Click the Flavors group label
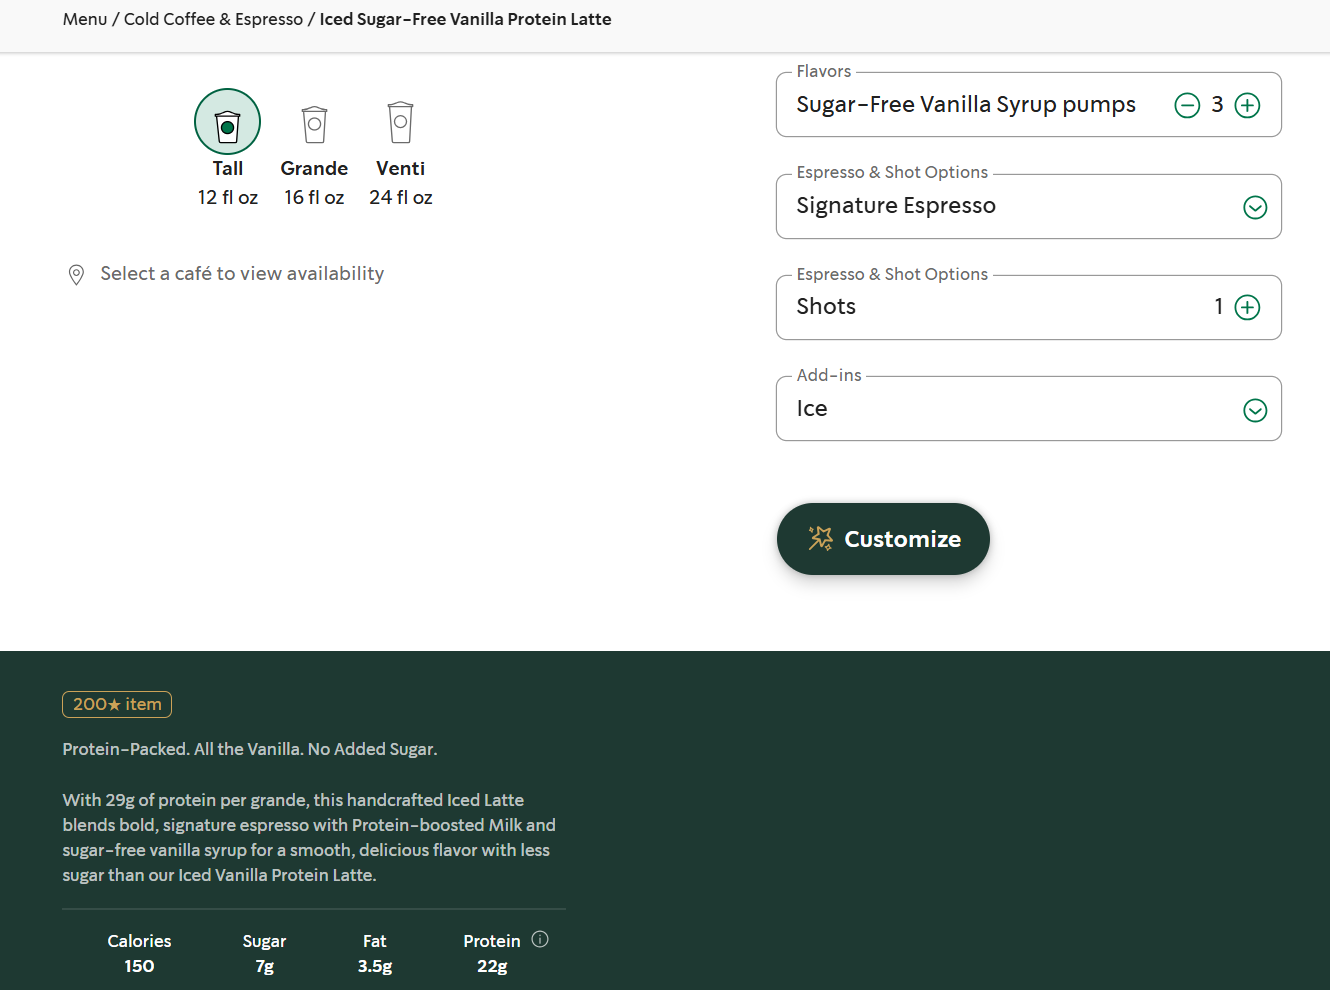The image size is (1330, 990). [x=824, y=71]
